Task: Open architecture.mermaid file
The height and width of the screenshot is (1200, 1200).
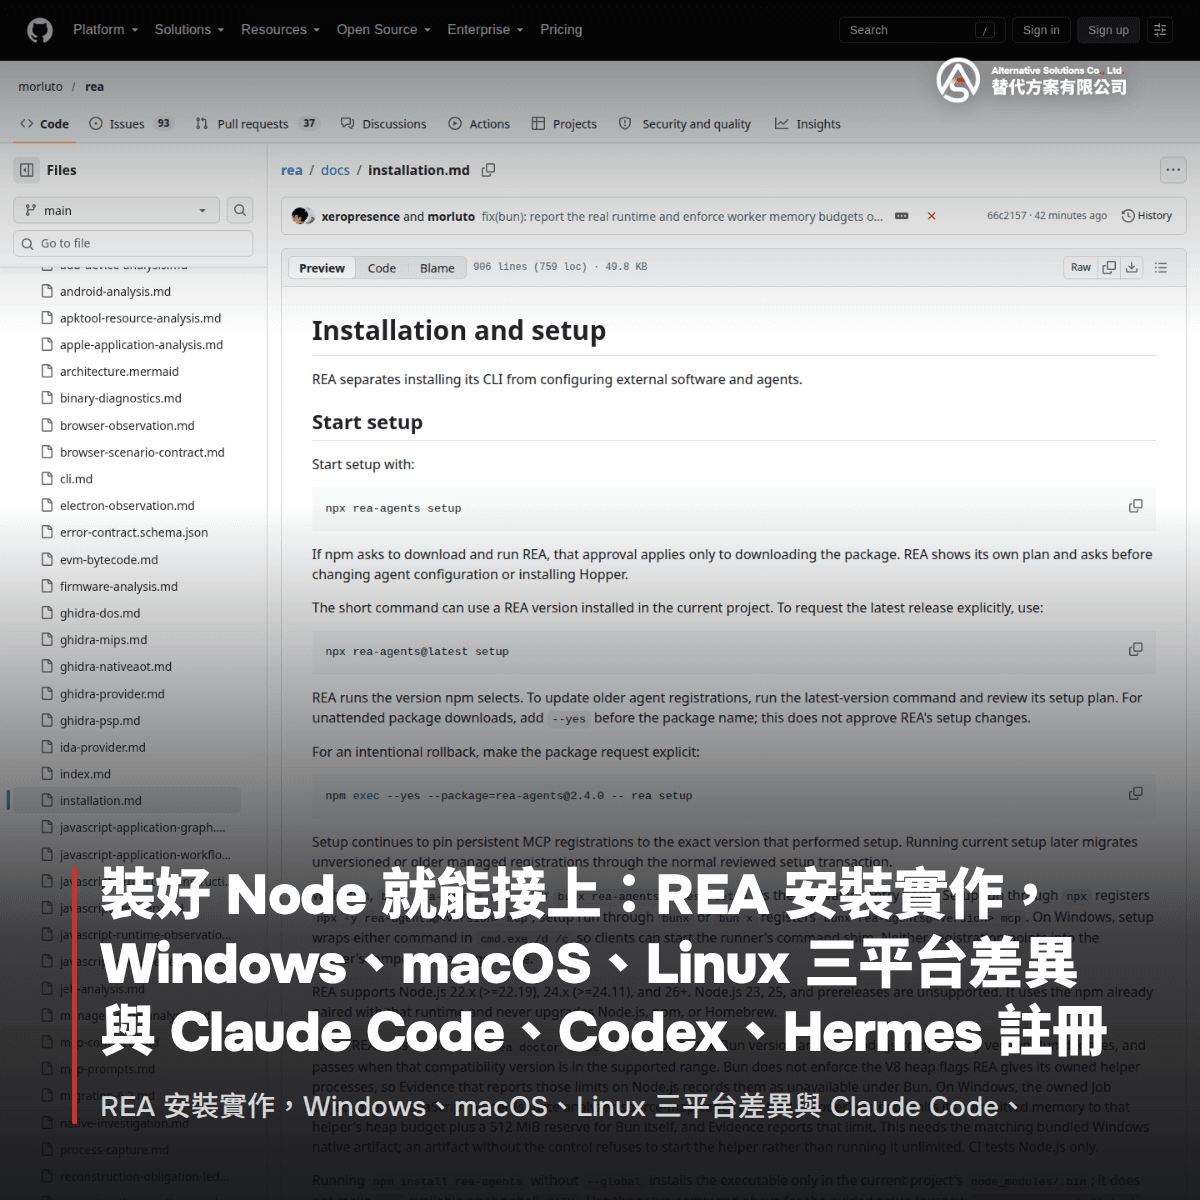Action: point(119,371)
